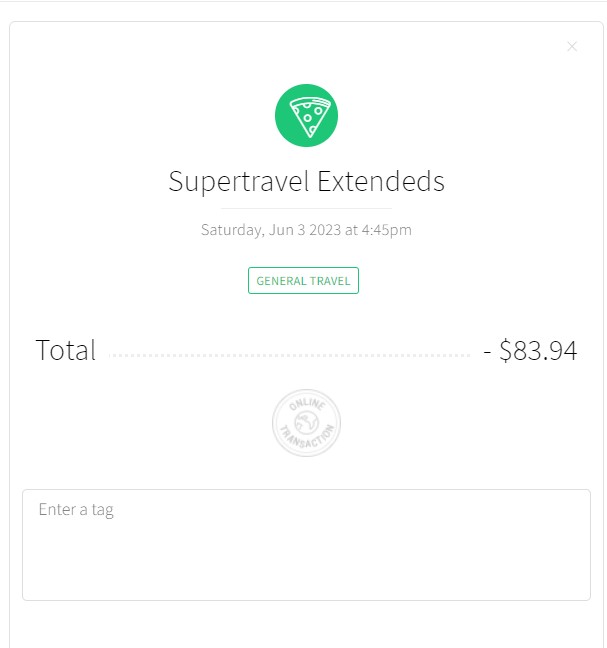607x648 pixels.
Task: Select the GENERAL TRAVEL category badge
Action: pyautogui.click(x=303, y=281)
